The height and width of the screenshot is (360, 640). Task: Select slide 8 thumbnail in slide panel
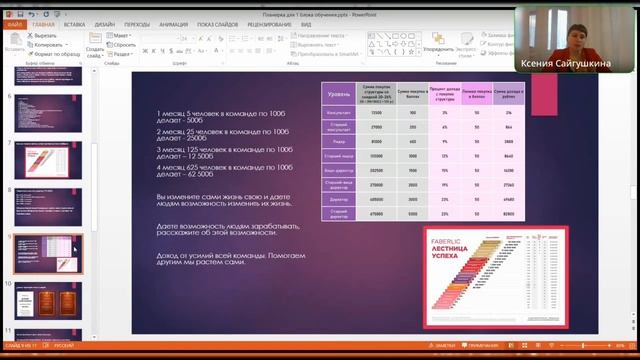pos(48,207)
